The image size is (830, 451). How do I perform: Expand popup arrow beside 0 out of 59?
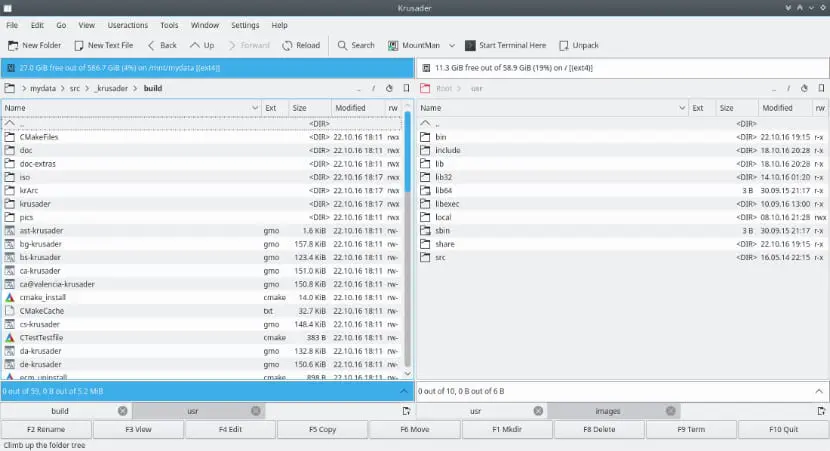tap(404, 391)
